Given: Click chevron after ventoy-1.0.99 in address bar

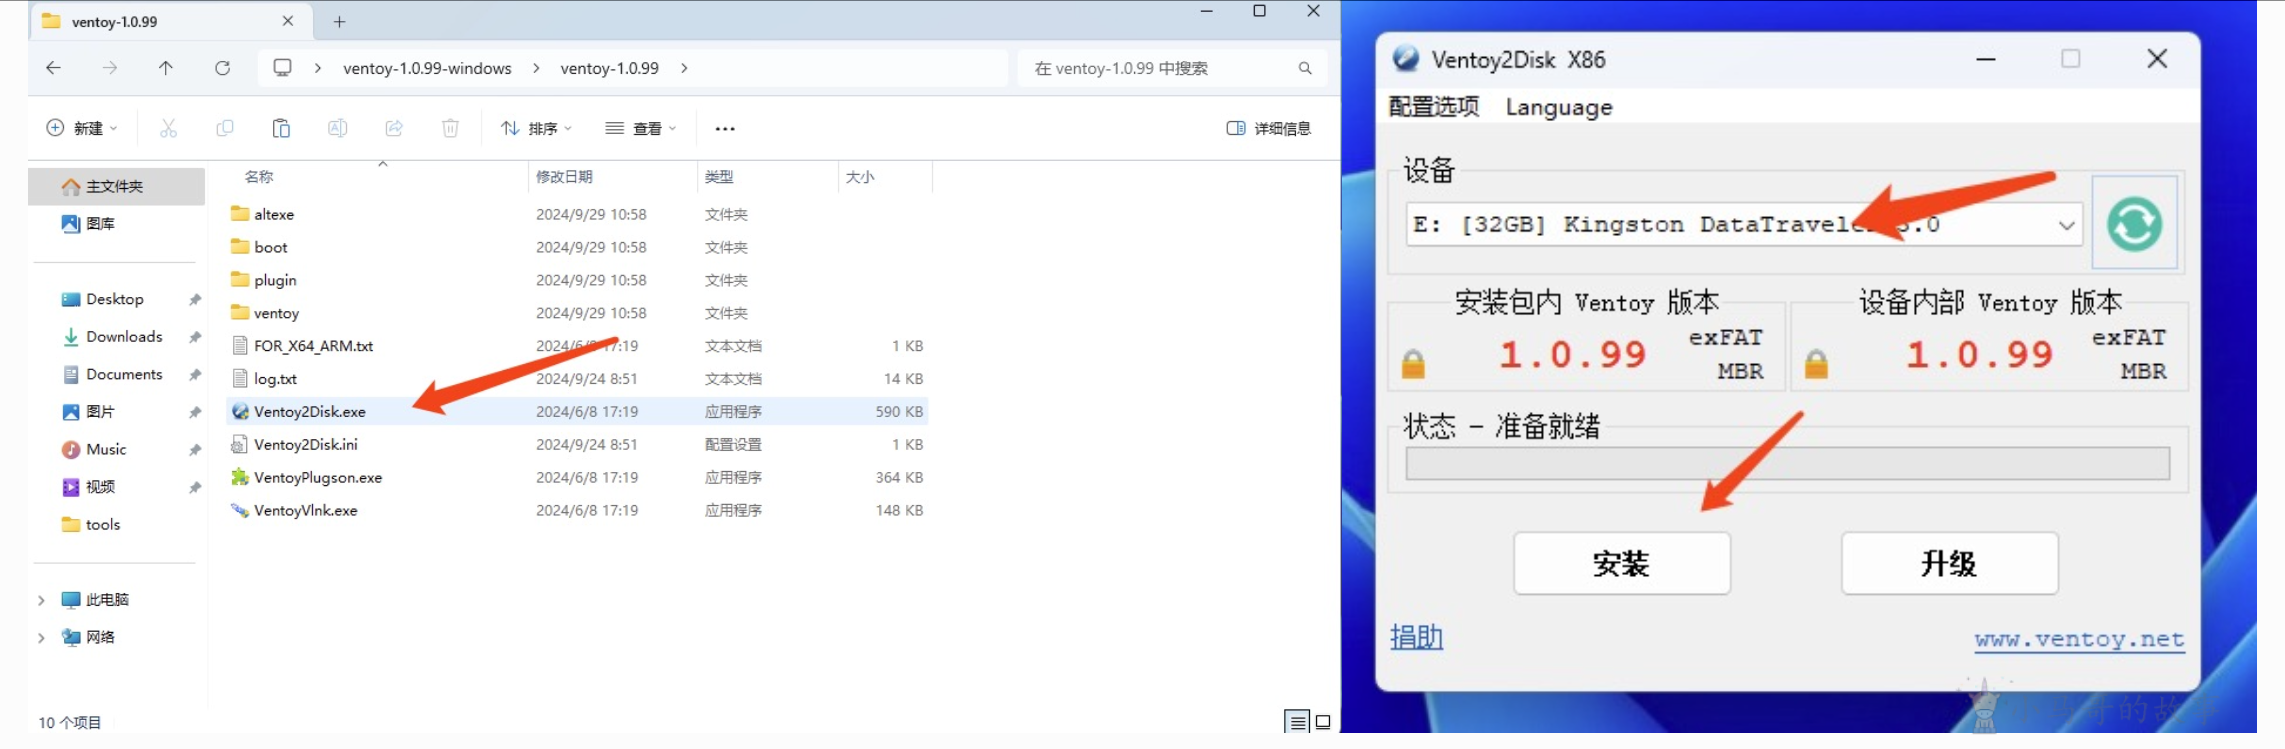Looking at the screenshot, I should pos(685,68).
